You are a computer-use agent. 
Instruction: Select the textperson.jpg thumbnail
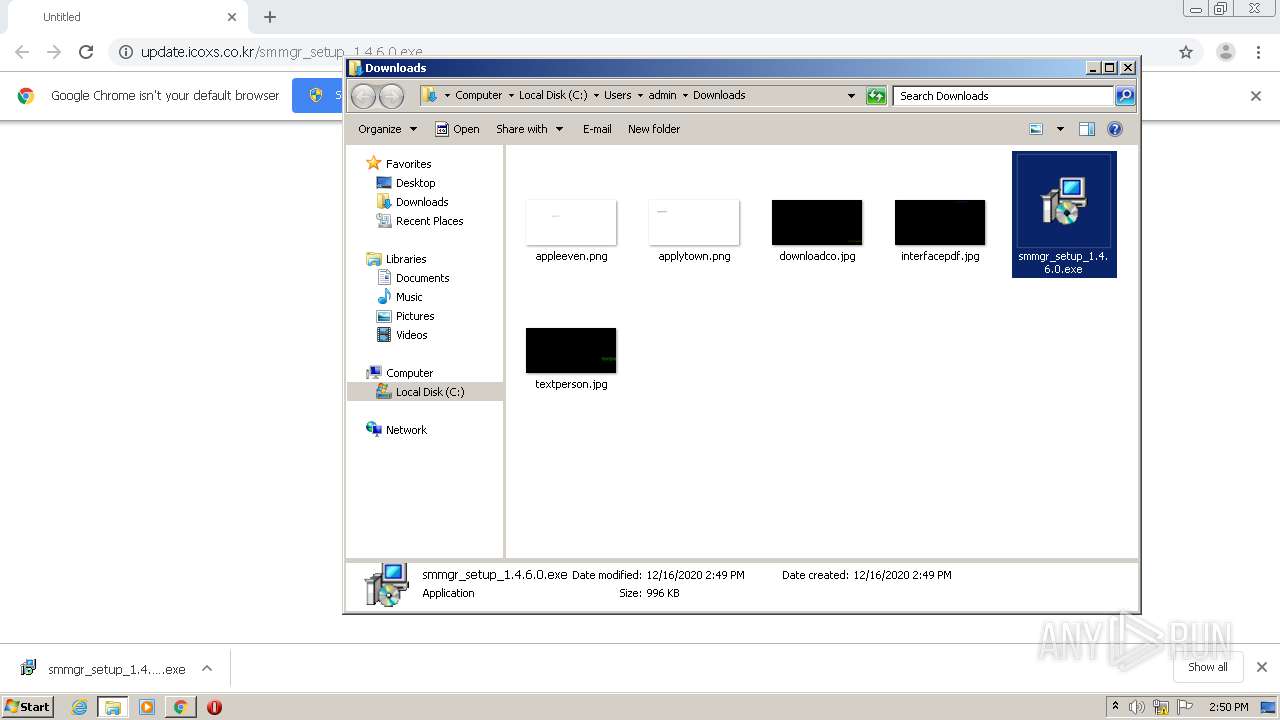point(571,351)
